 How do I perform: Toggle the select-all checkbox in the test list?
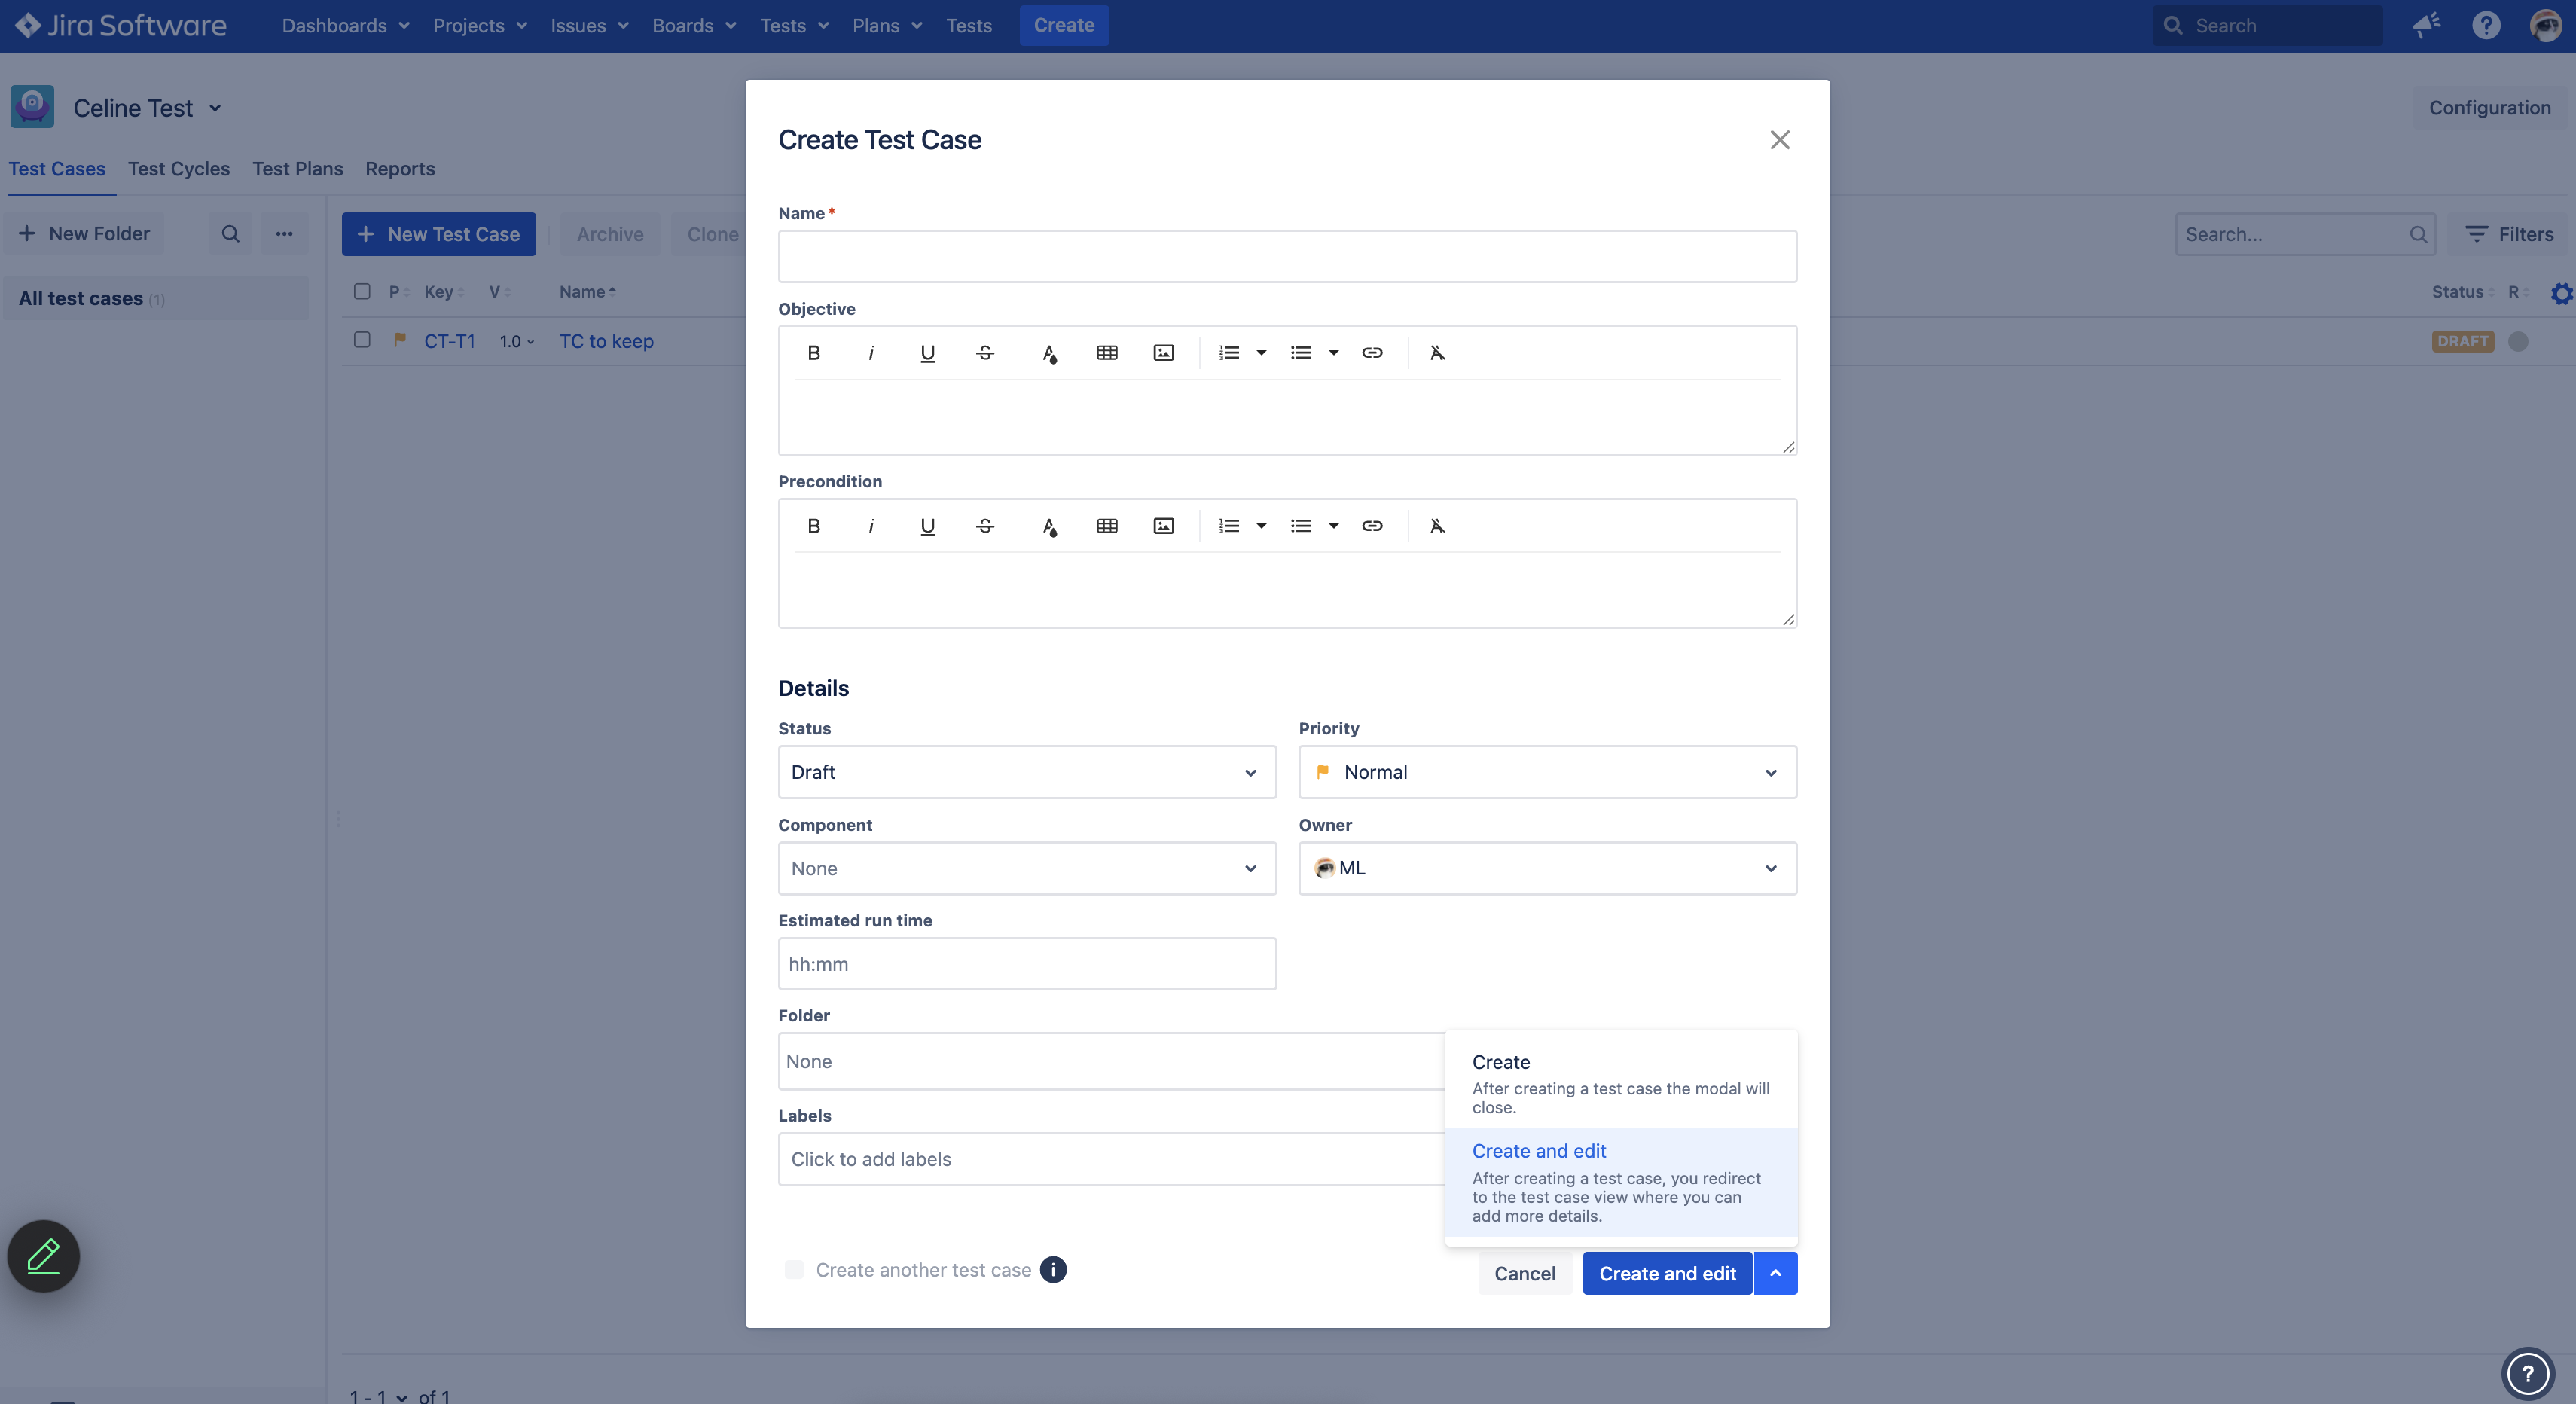[362, 291]
